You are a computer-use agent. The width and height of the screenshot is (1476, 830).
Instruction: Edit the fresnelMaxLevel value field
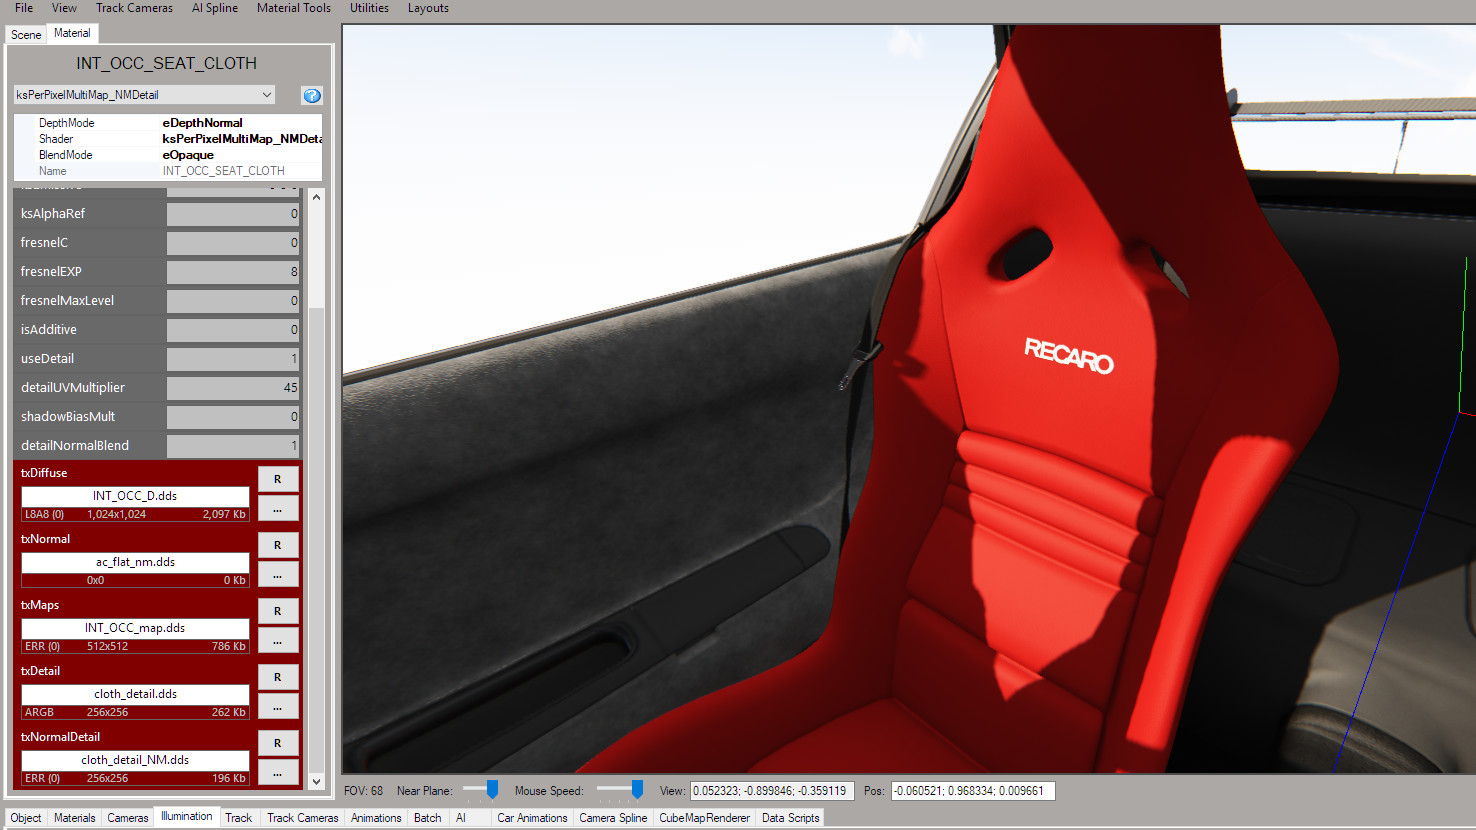(233, 301)
